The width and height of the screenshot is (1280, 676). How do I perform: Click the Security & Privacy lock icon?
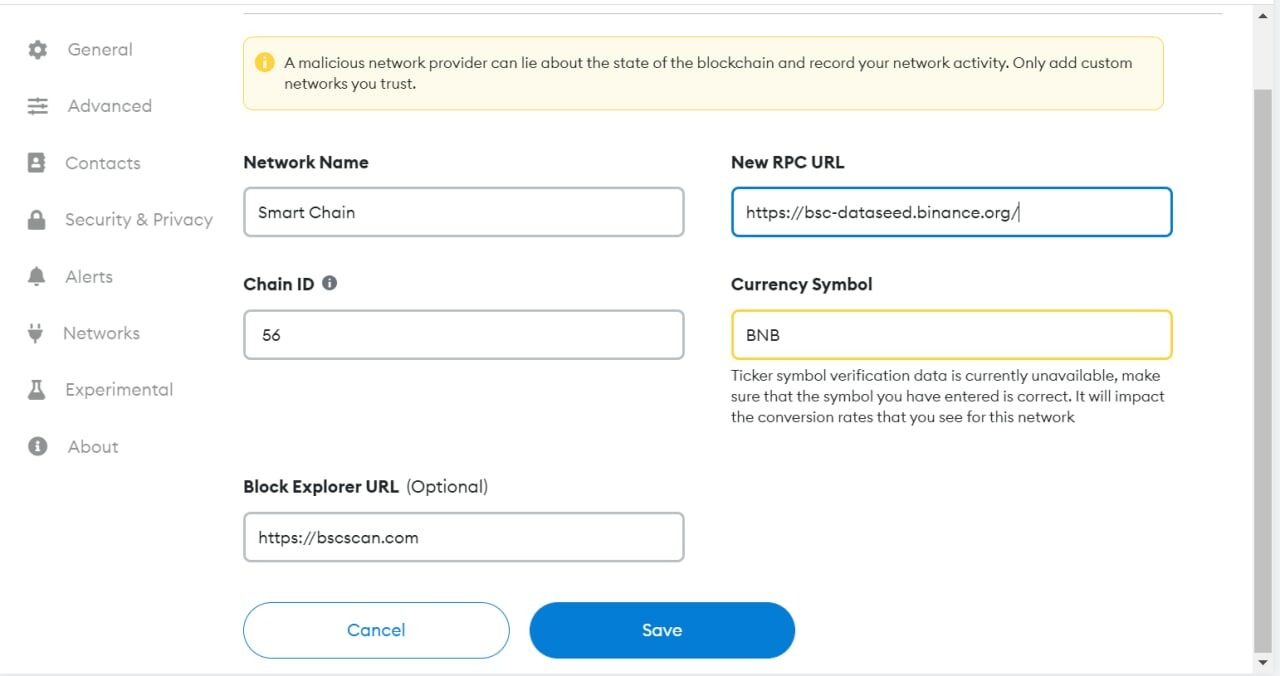pyautogui.click(x=37, y=220)
